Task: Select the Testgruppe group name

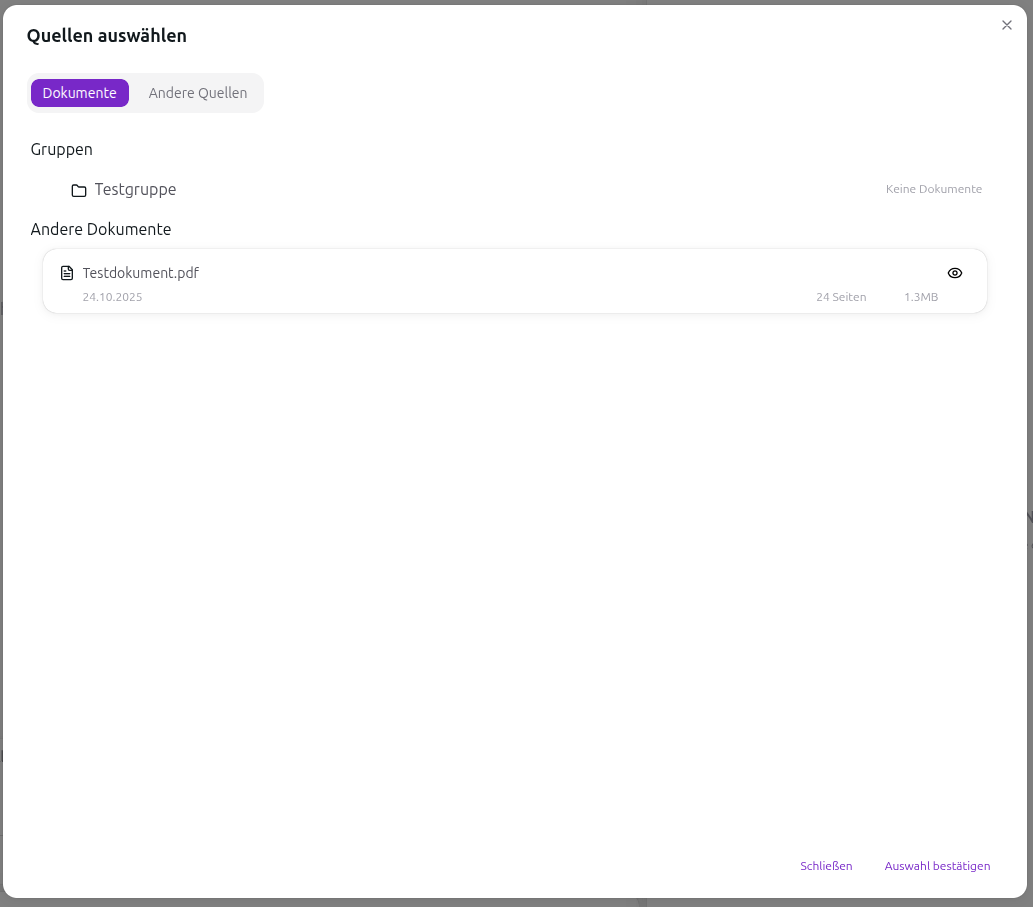Action: 135,190
